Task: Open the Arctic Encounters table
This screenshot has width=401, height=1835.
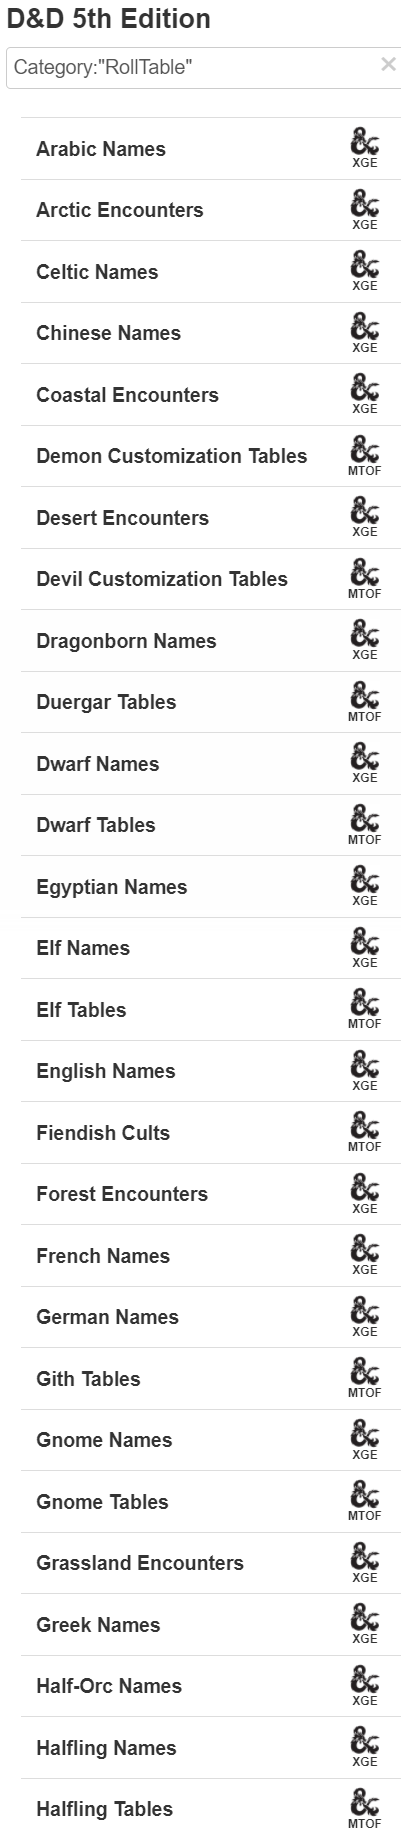Action: pyautogui.click(x=211, y=210)
